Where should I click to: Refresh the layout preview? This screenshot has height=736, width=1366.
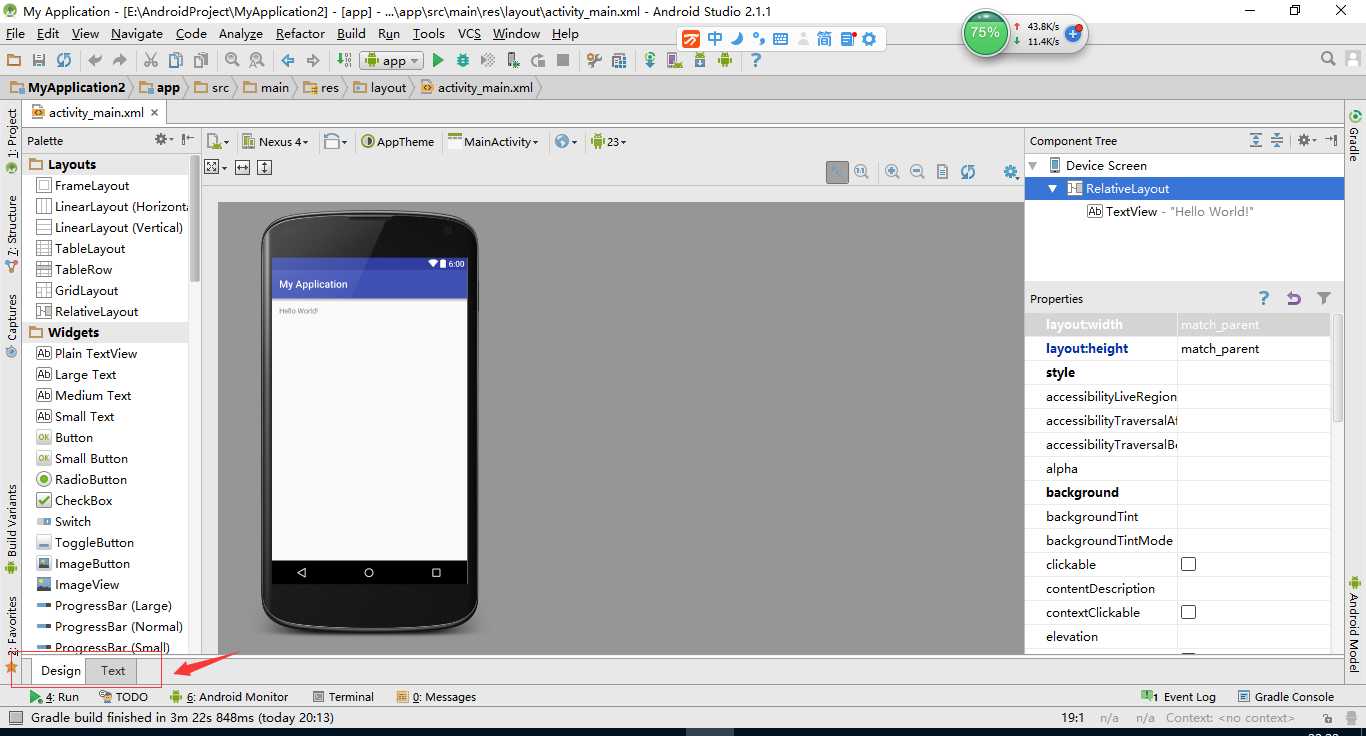pos(968,172)
